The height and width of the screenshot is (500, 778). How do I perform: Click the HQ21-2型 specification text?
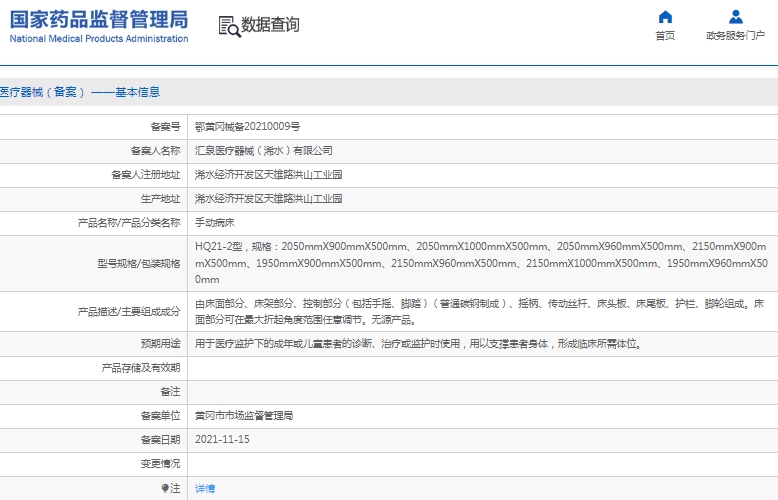(481, 263)
